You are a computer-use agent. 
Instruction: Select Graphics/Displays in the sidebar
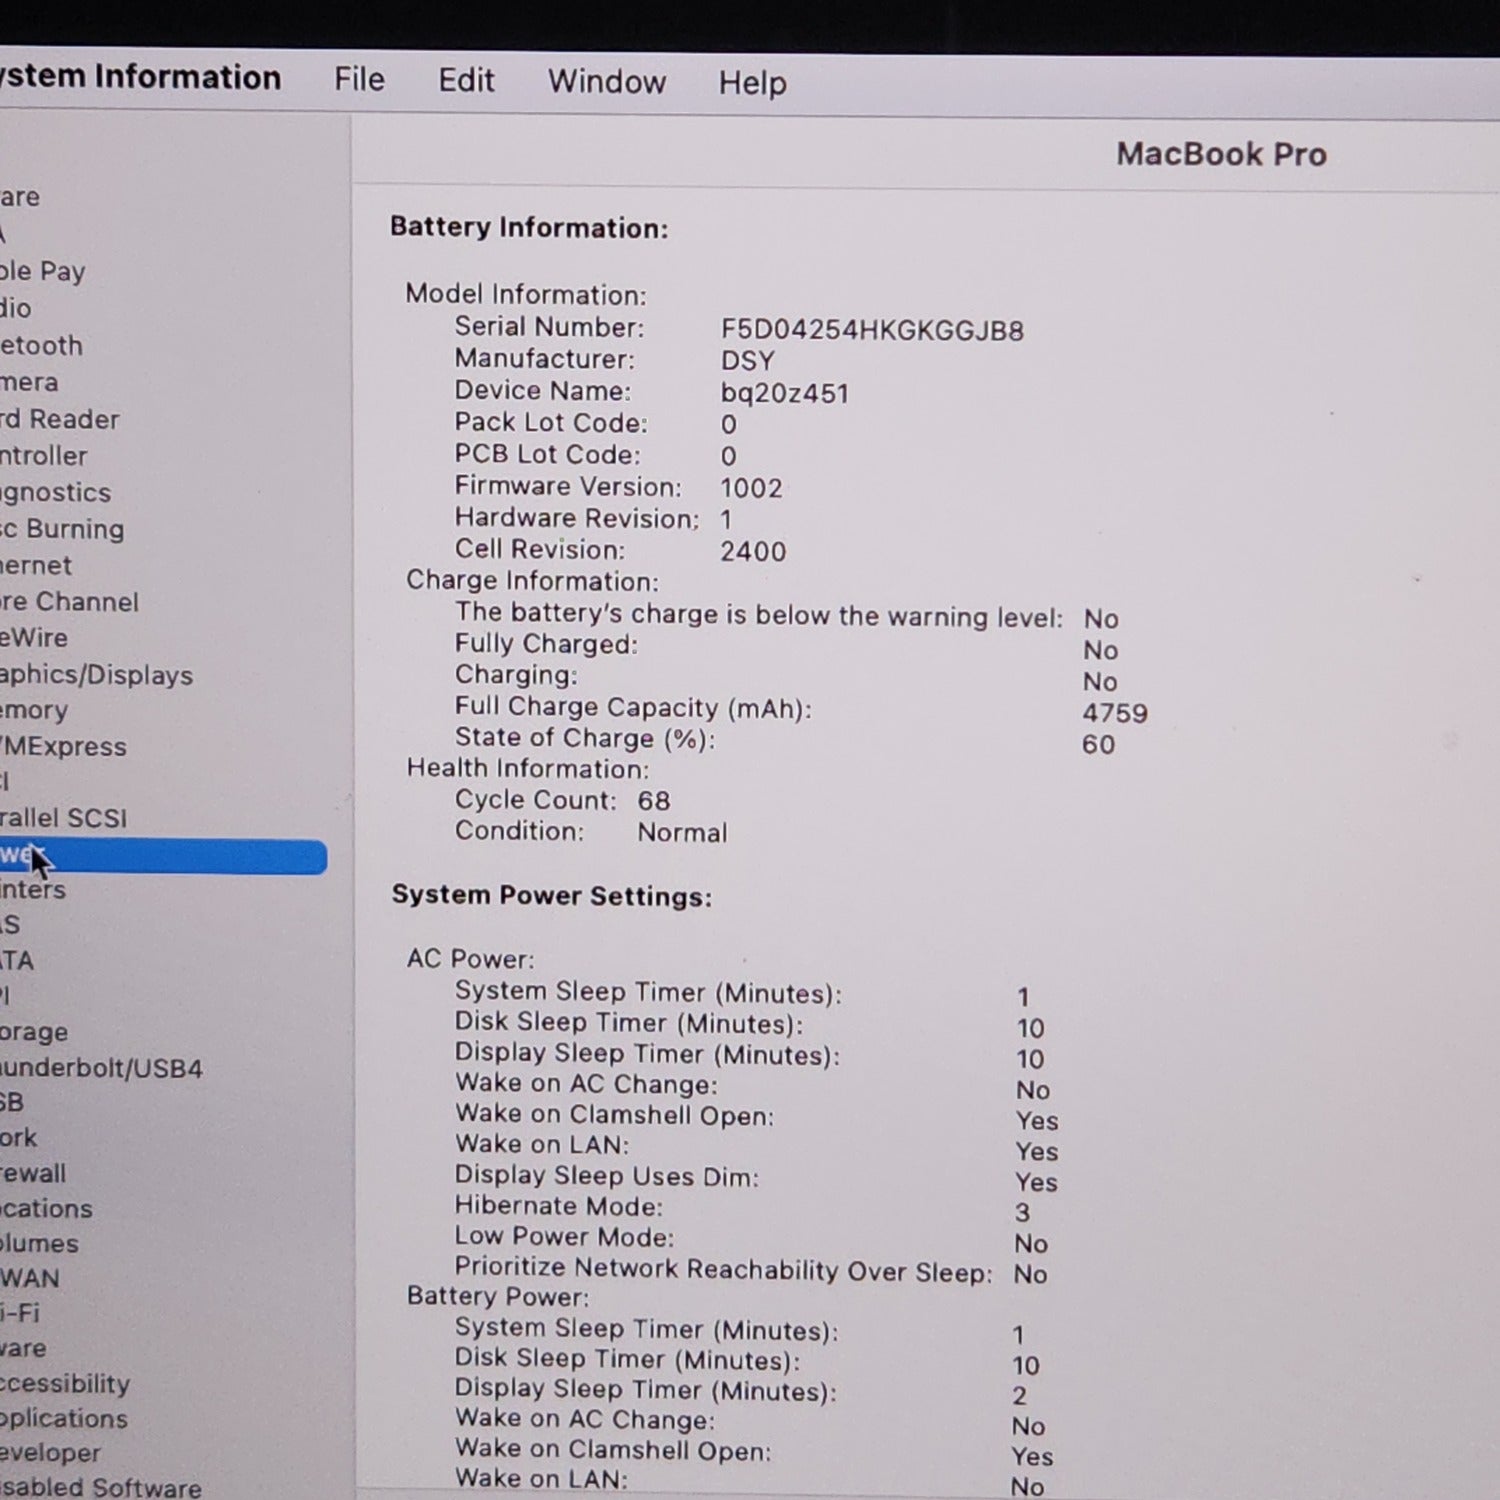[96, 676]
